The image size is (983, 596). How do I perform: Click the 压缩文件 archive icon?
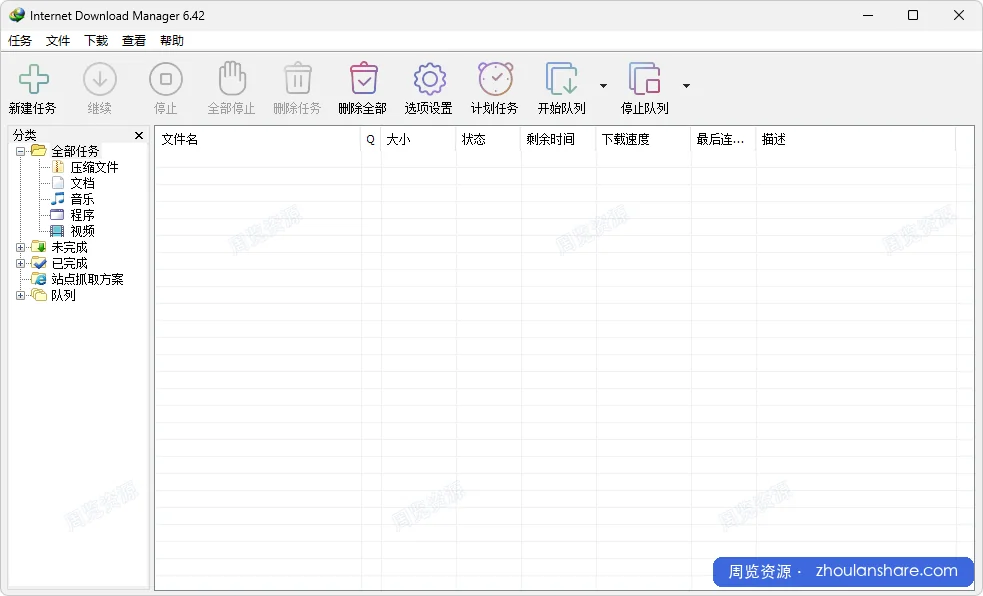tap(58, 167)
